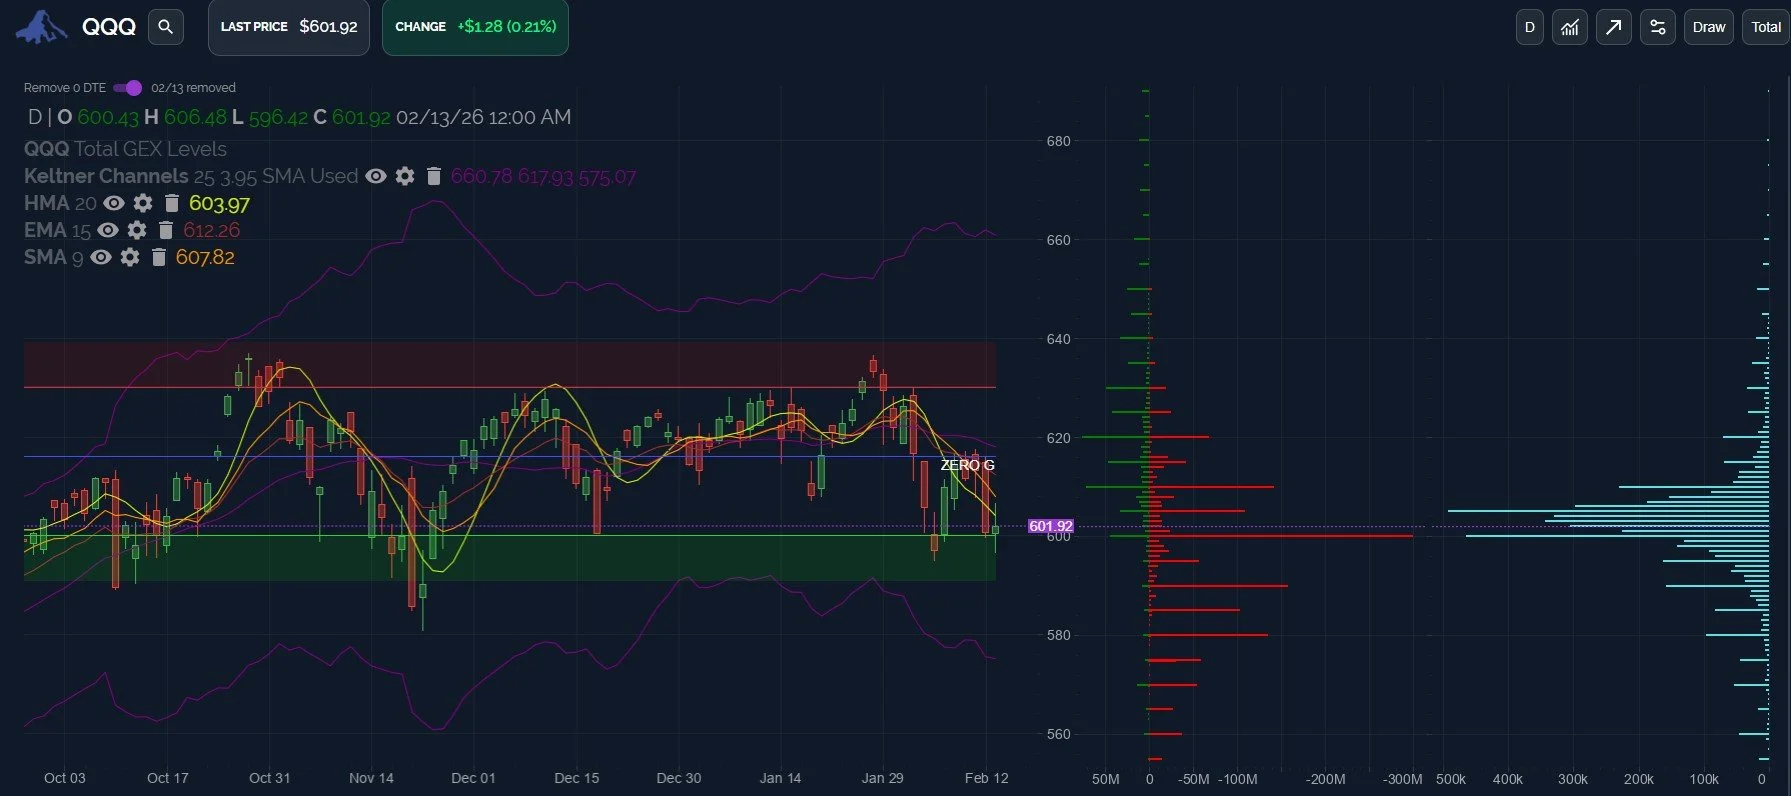This screenshot has height=796, width=1791.
Task: Click the EMA value 612.26
Action: tap(211, 230)
